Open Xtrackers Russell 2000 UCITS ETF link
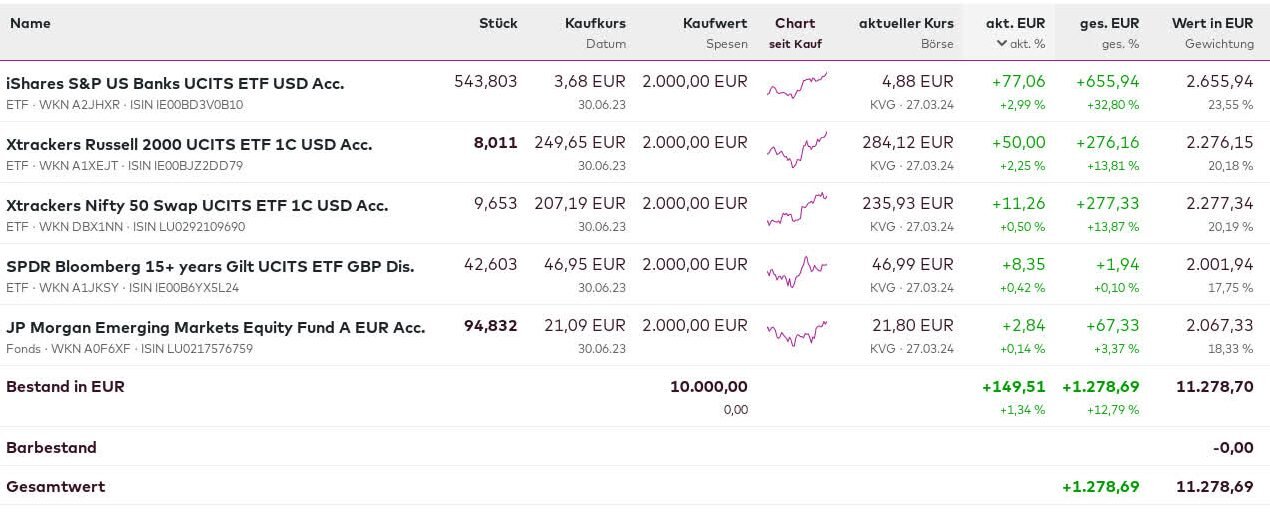 point(189,145)
